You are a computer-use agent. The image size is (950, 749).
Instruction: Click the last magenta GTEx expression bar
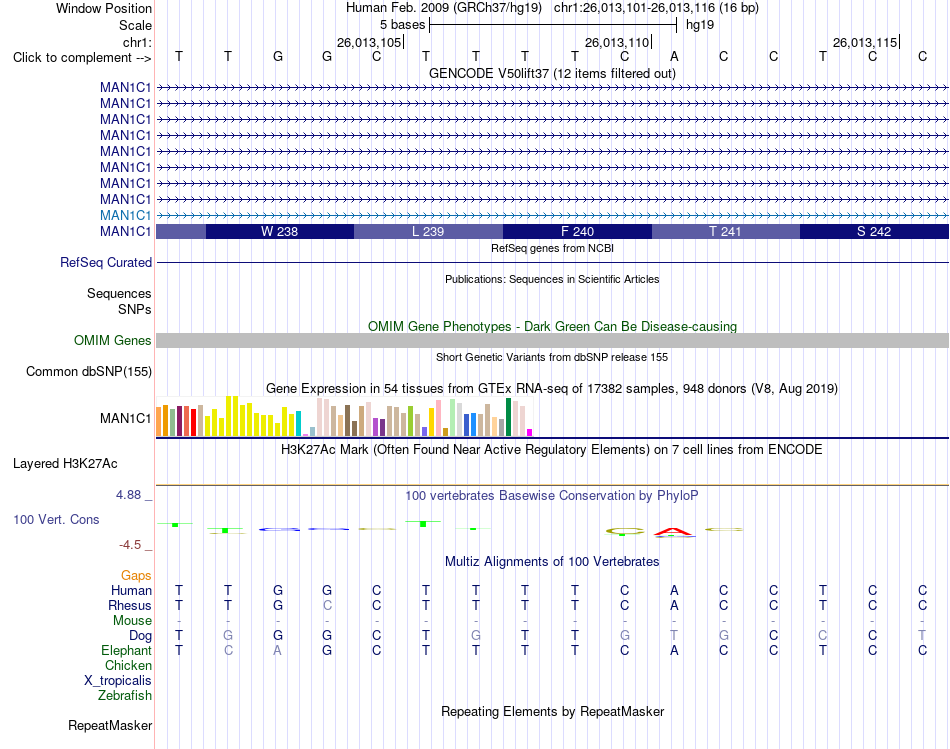coord(530,433)
